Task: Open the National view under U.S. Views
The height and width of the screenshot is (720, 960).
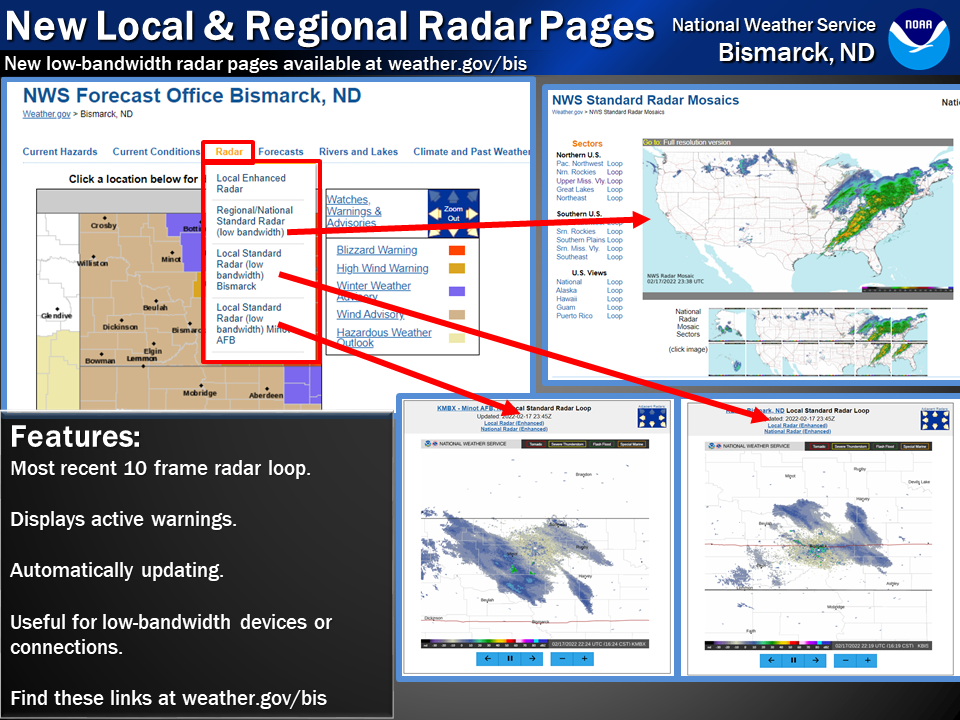Action: pyautogui.click(x=569, y=282)
